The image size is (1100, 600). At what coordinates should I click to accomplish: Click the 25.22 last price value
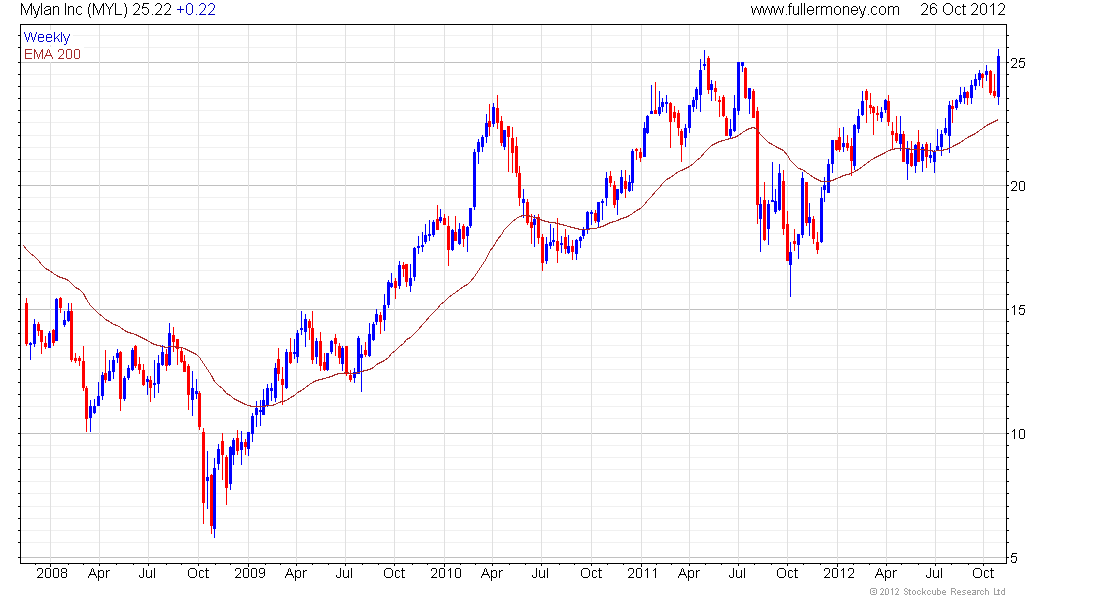pos(152,10)
